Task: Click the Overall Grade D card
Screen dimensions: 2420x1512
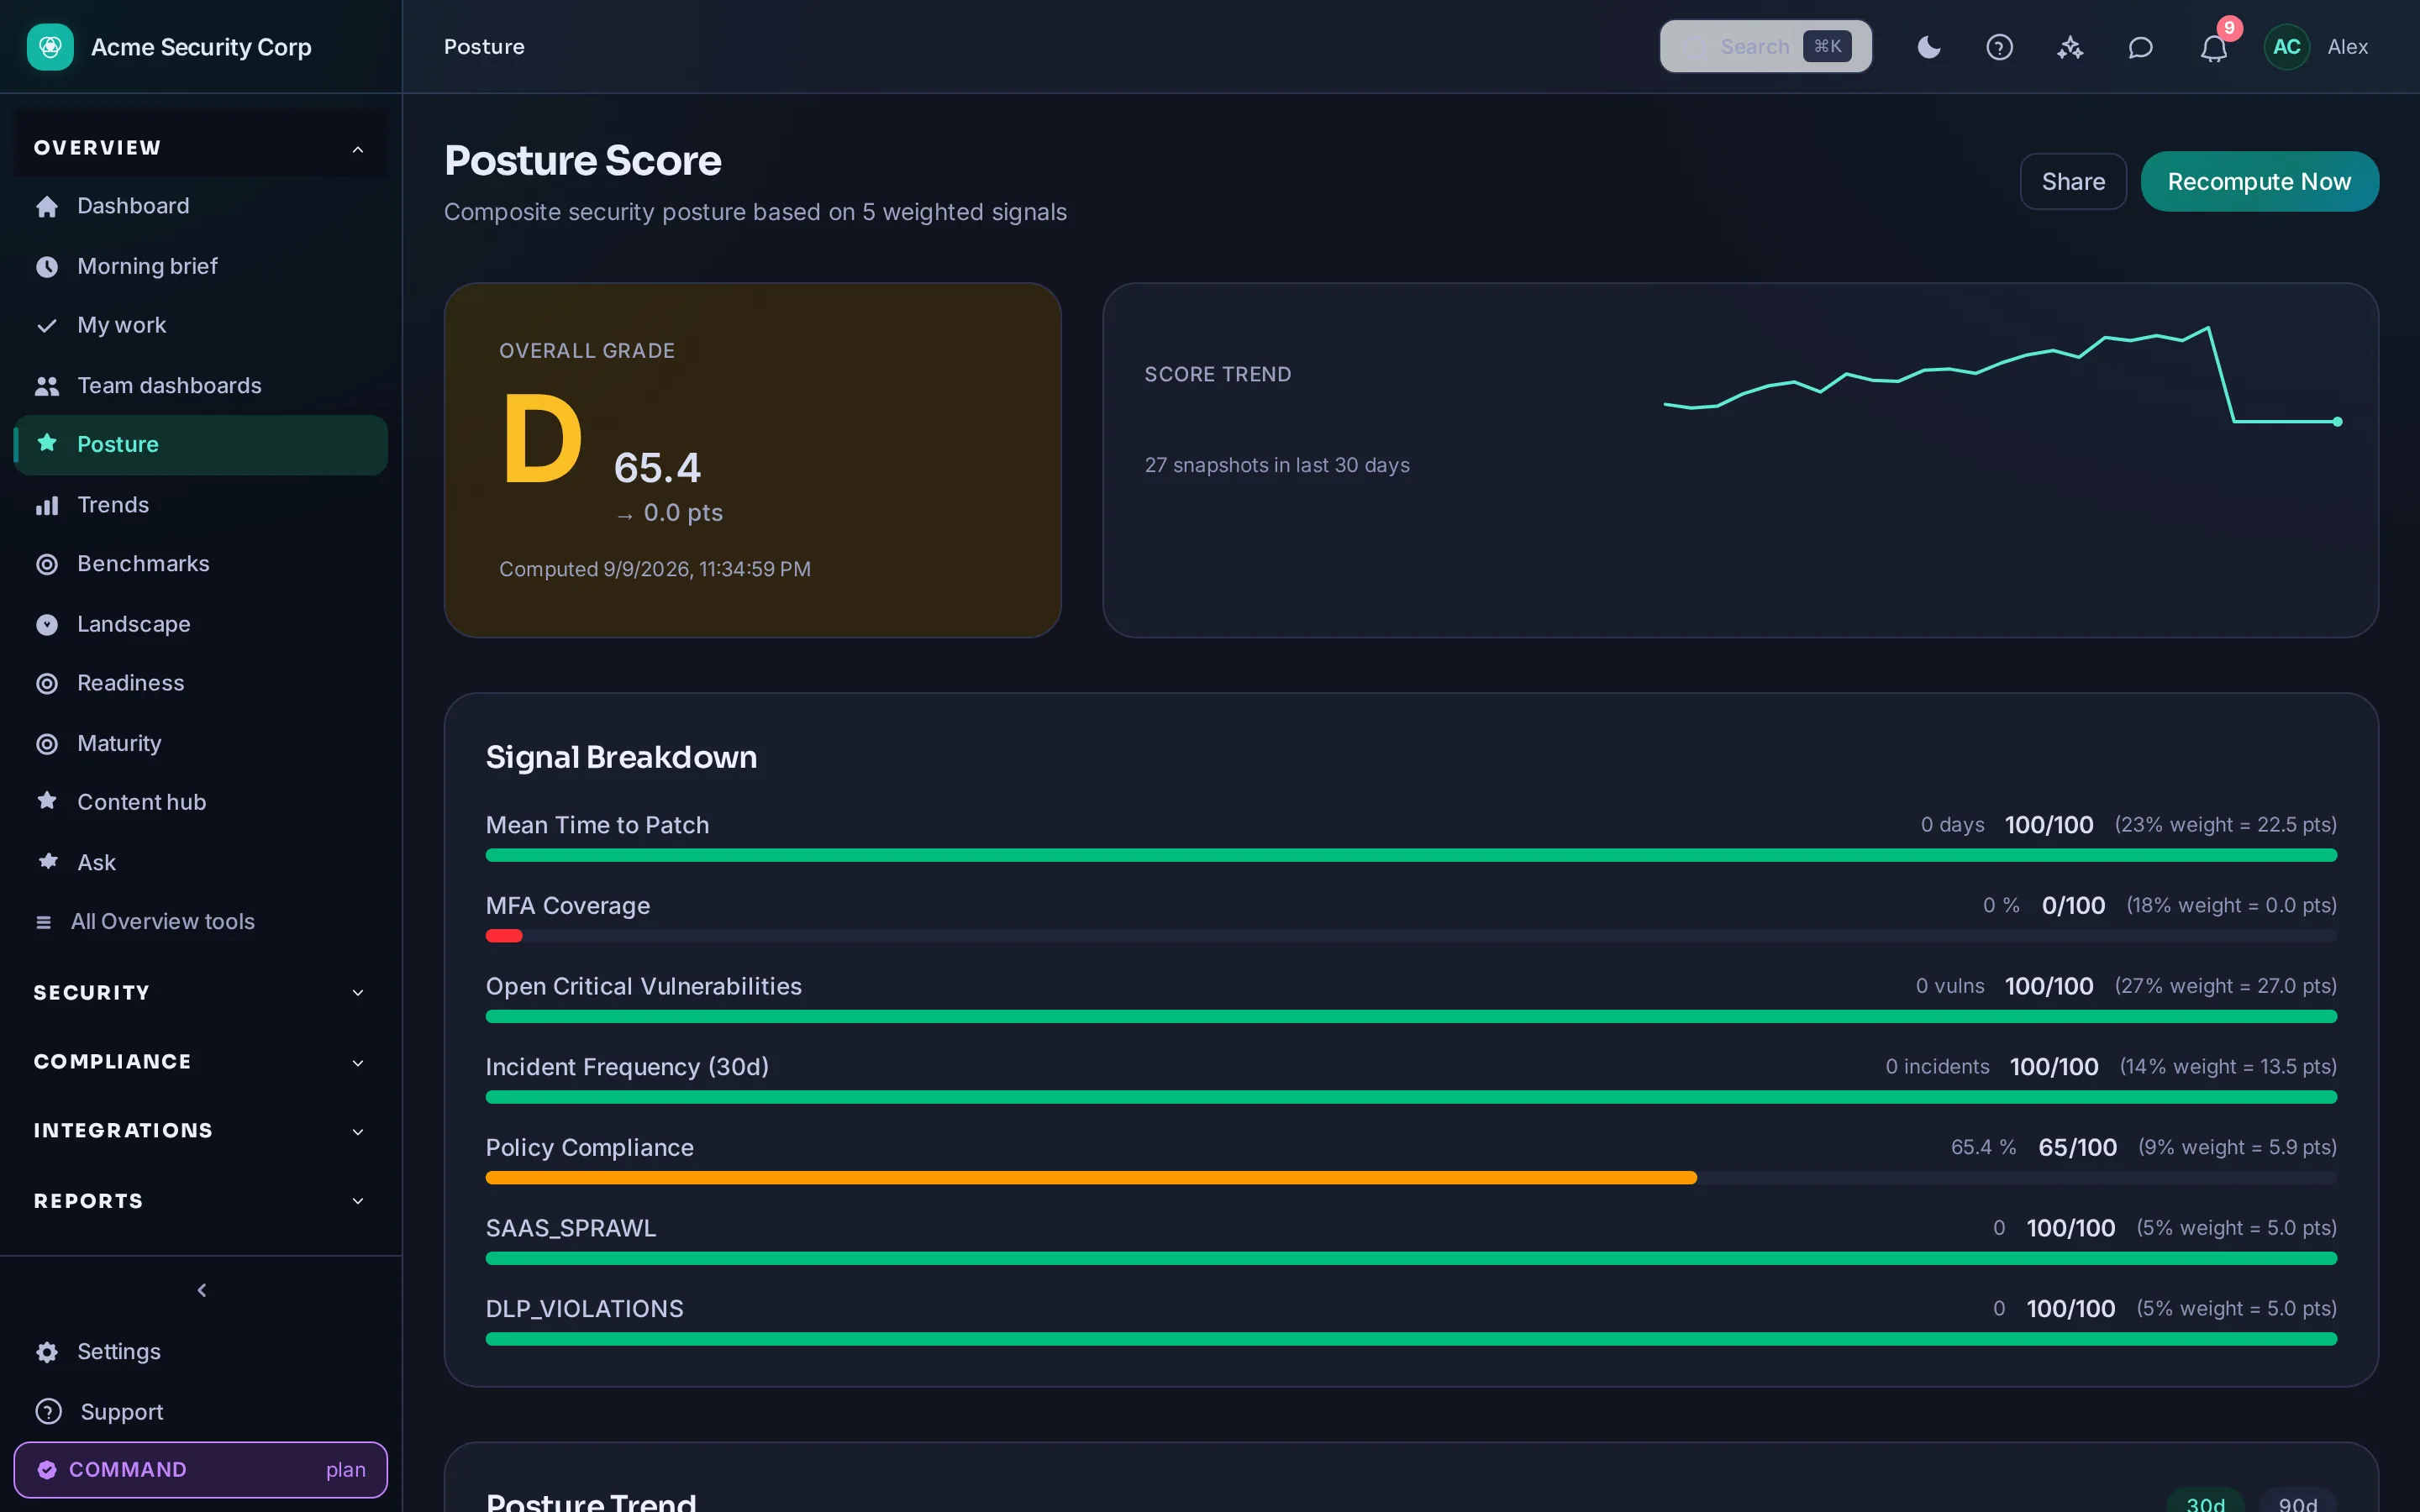Action: (752, 460)
